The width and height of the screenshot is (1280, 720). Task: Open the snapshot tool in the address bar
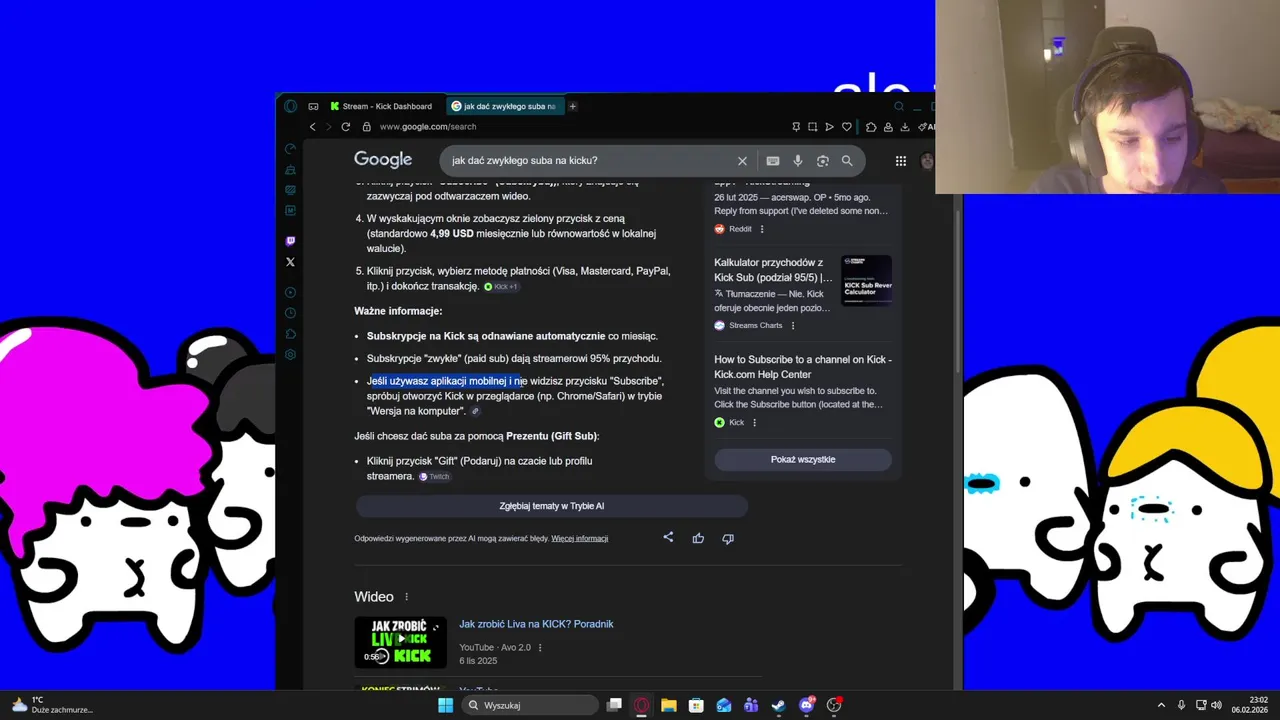pyautogui.click(x=813, y=127)
